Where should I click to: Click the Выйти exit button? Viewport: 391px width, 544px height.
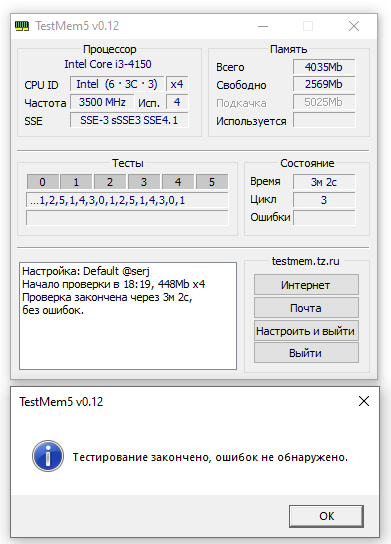(306, 353)
